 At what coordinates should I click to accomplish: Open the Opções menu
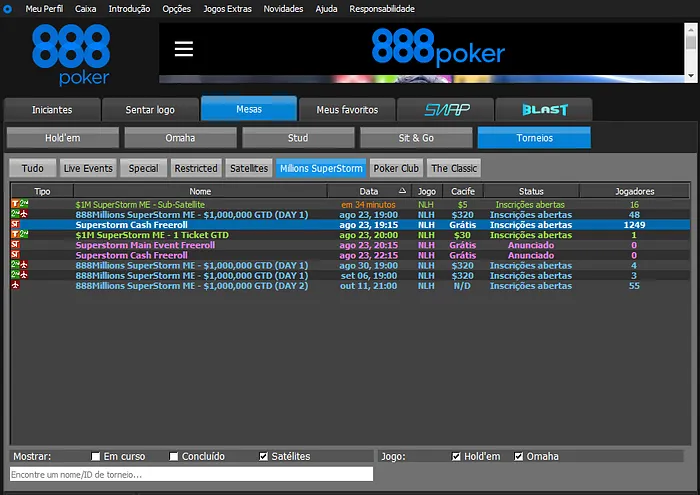click(x=176, y=8)
